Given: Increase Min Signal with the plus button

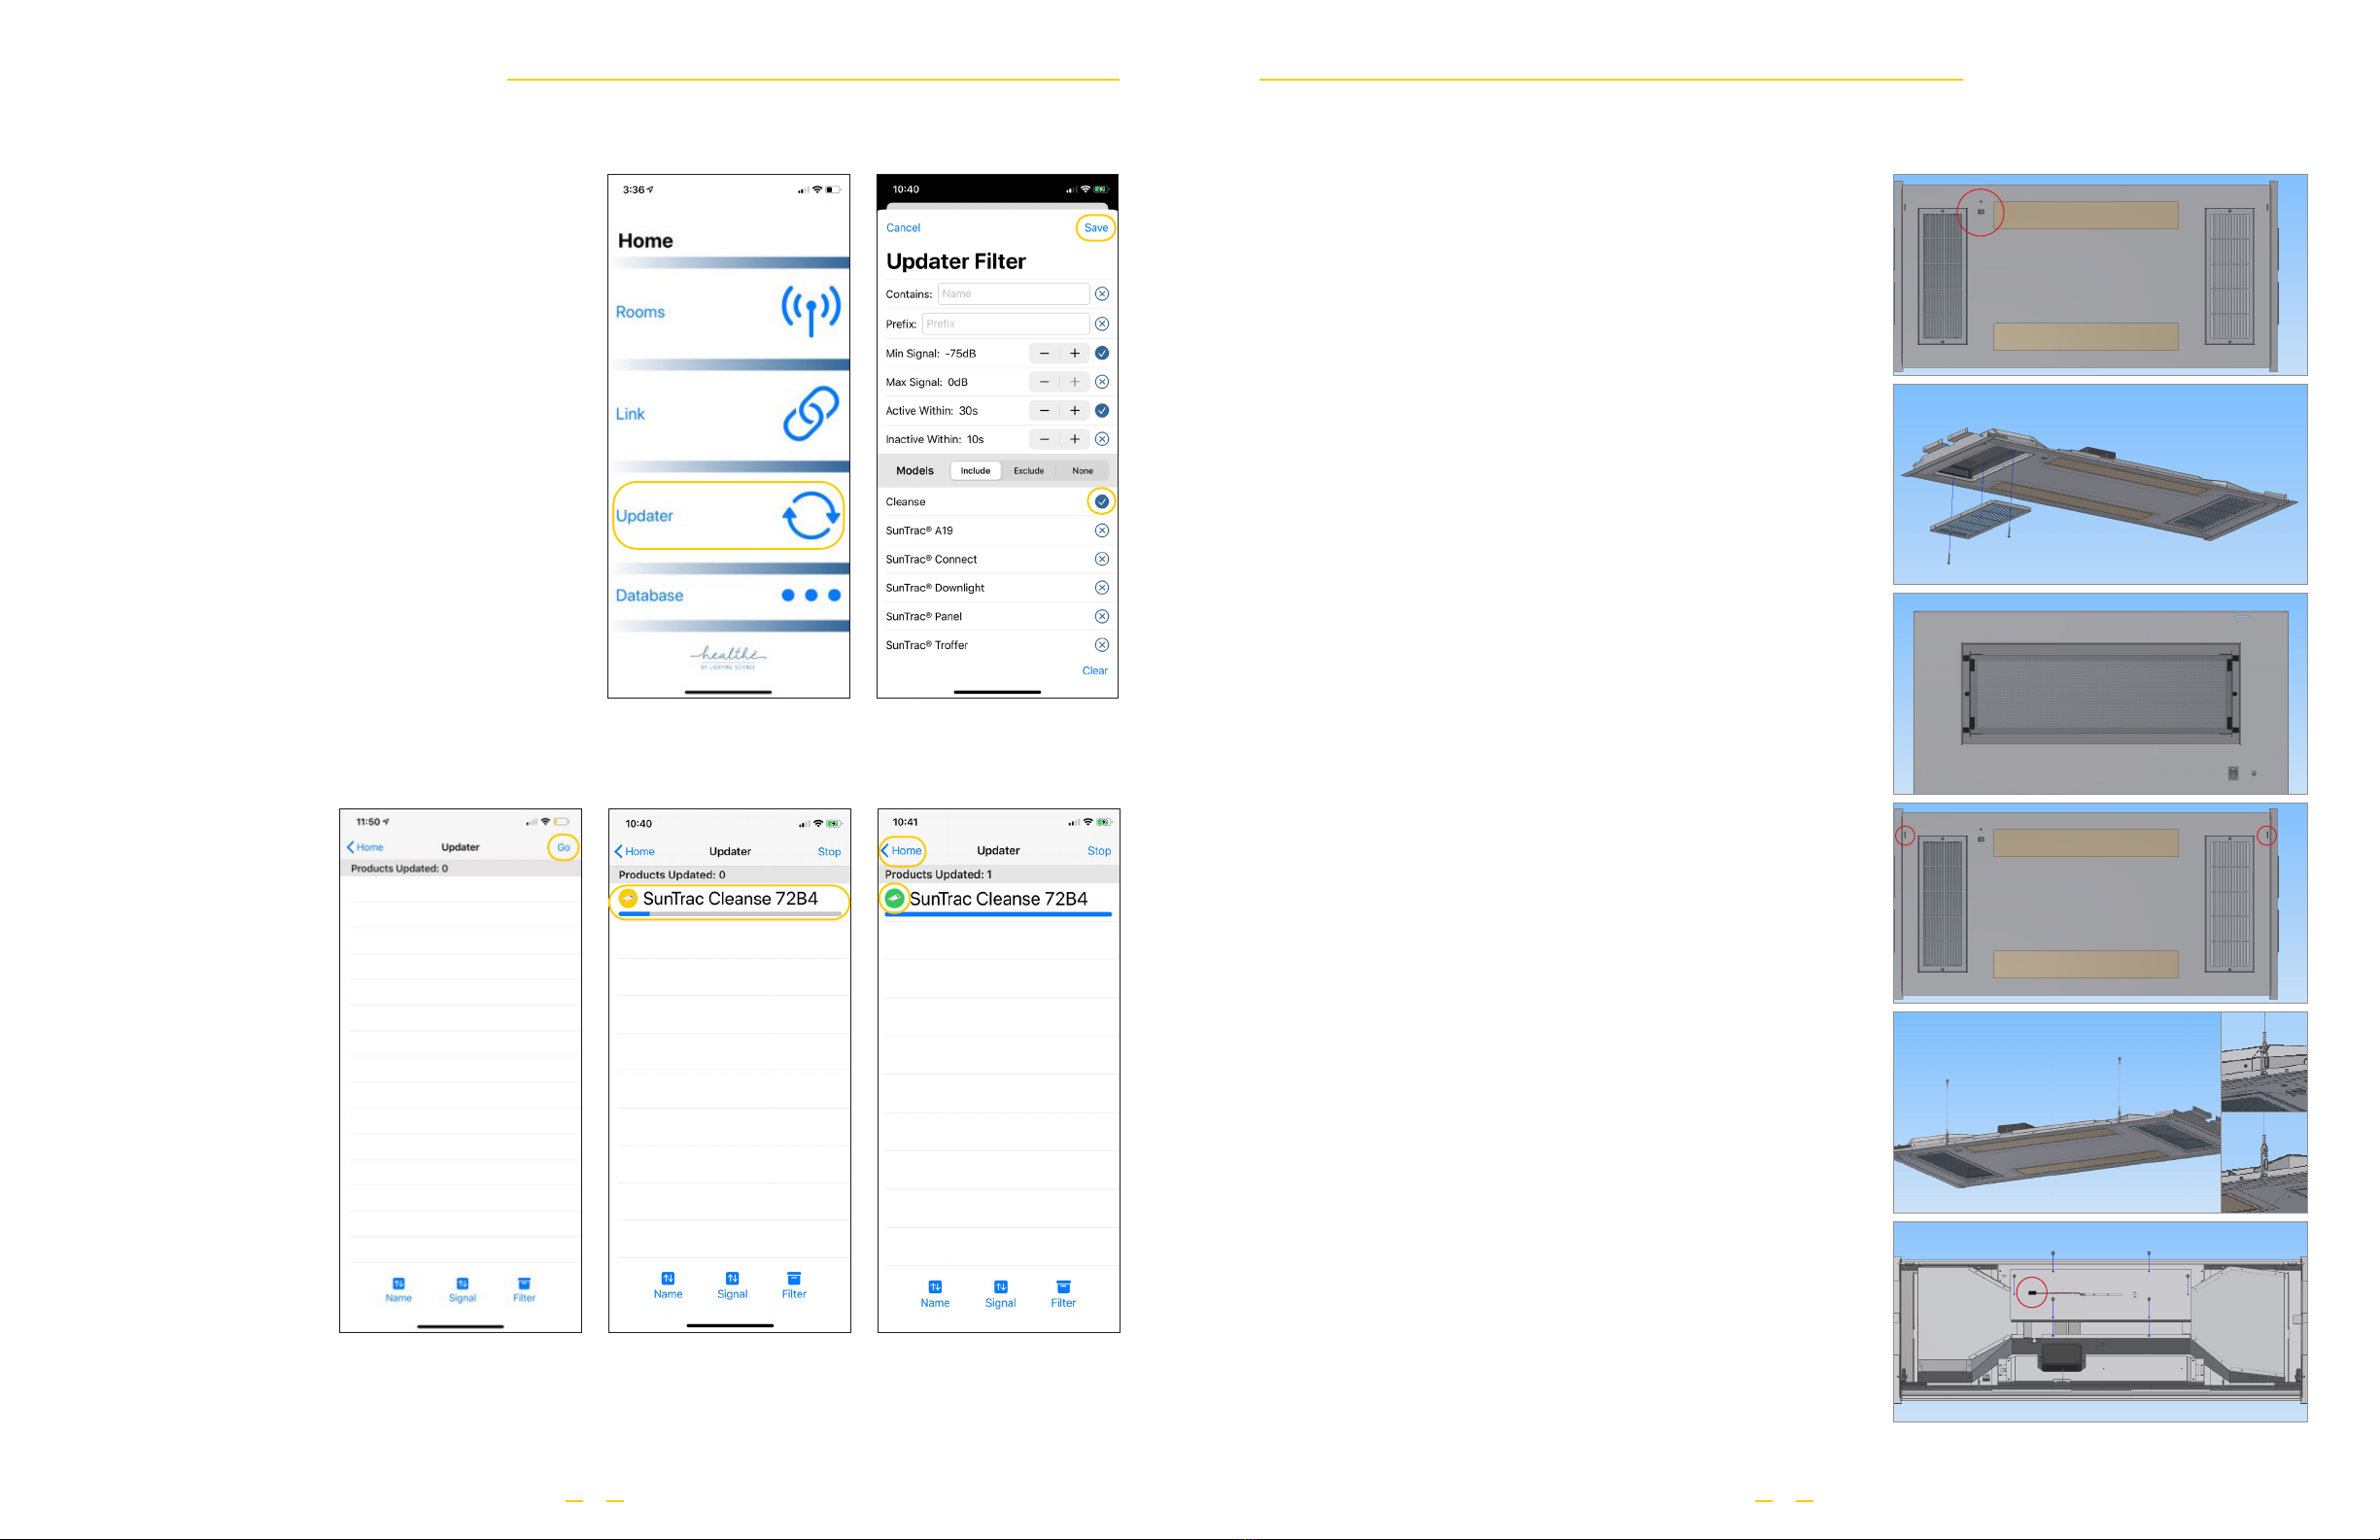Looking at the screenshot, I should pyautogui.click(x=1074, y=353).
